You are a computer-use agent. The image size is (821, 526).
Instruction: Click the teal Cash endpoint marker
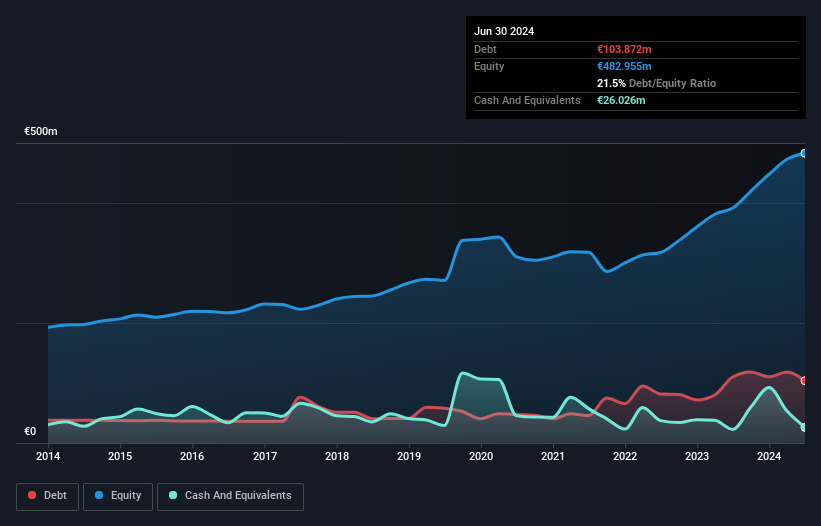click(x=804, y=427)
